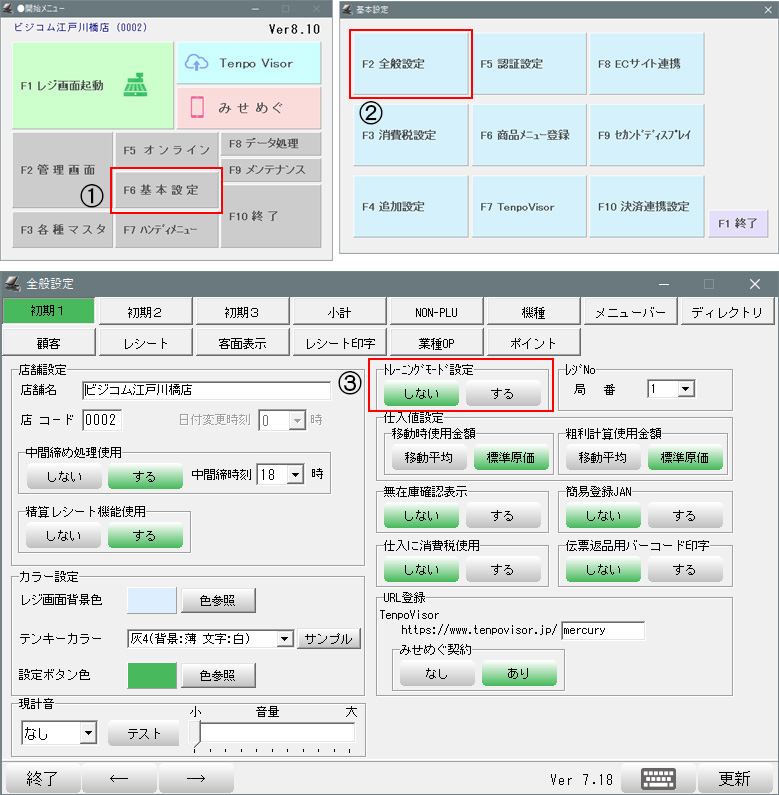Viewport: 779px width, 795px height.
Task: Go forward with the right arrow button
Action: pyautogui.click(x=196, y=779)
